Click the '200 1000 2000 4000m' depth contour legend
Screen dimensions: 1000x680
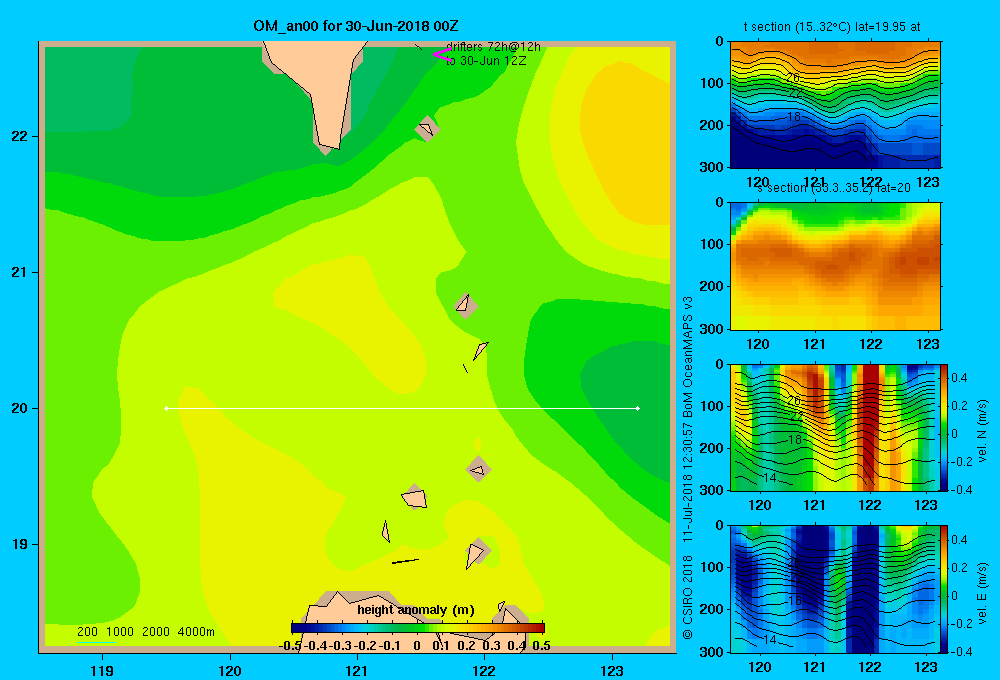(145, 632)
